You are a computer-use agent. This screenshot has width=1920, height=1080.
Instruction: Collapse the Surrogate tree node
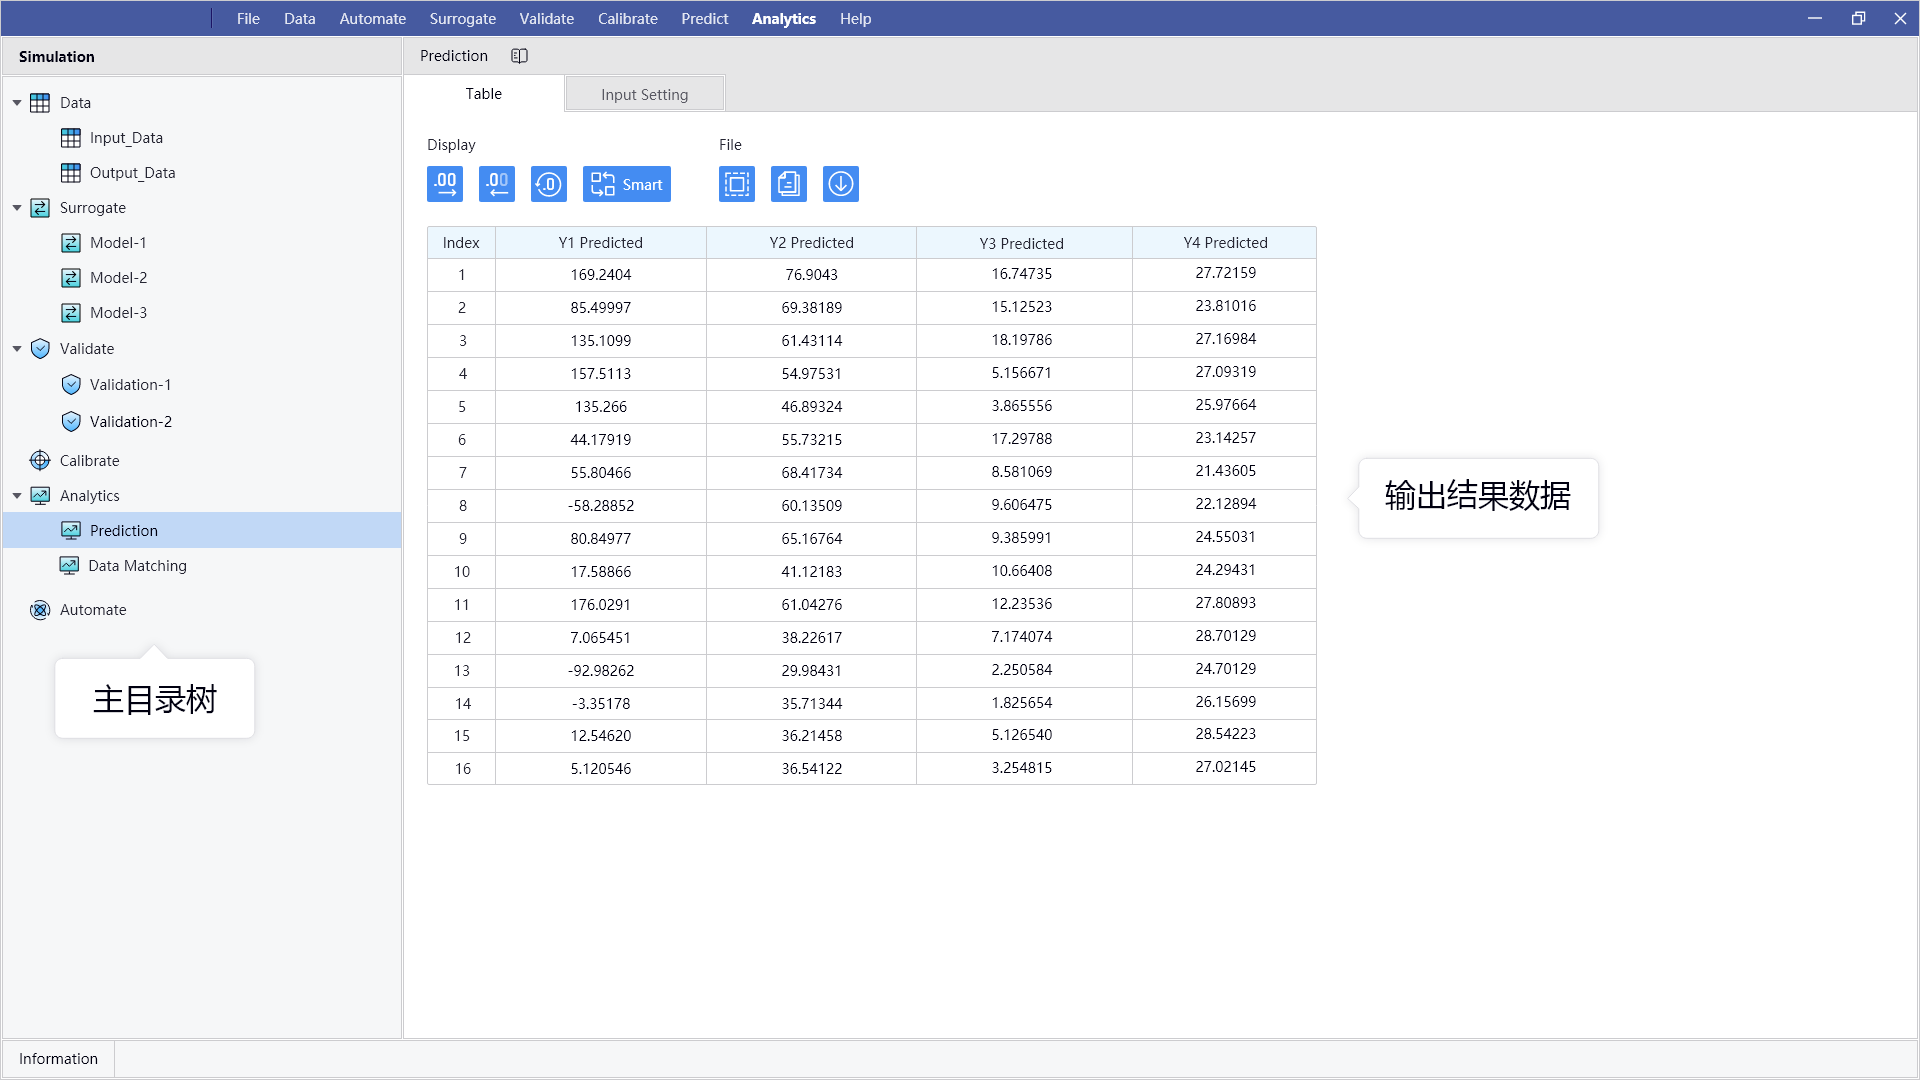point(17,208)
